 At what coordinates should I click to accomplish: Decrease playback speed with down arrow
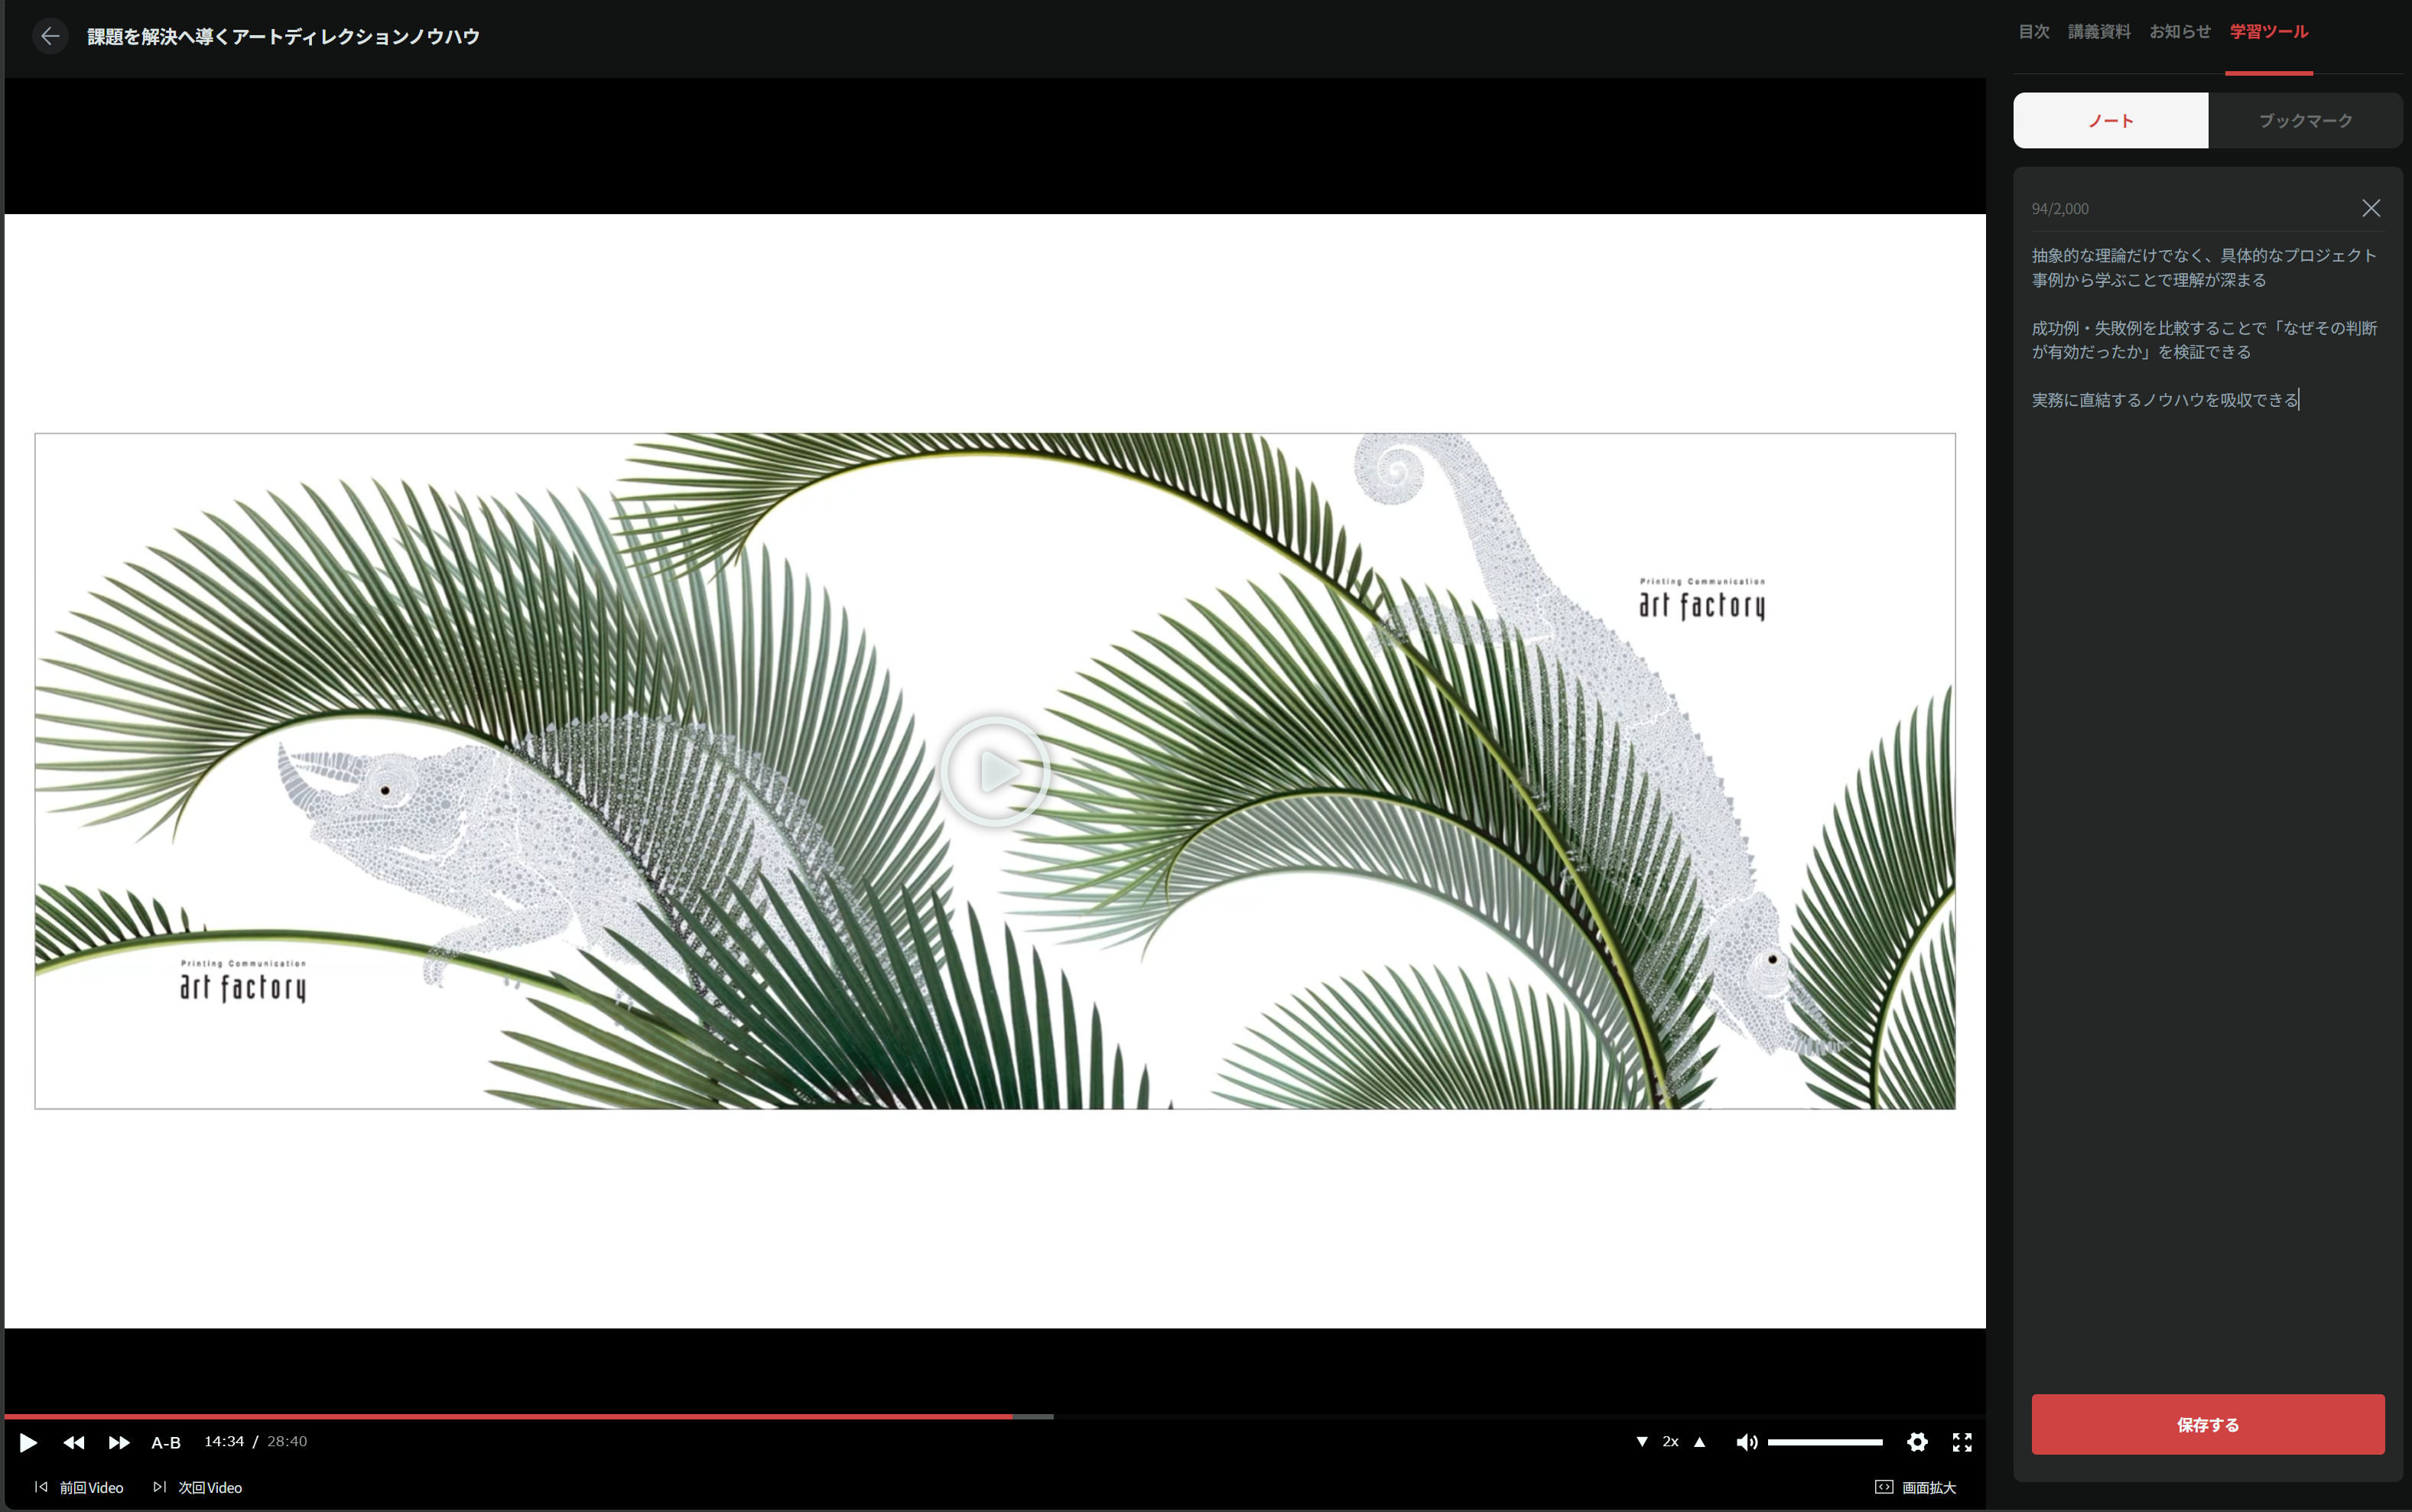click(x=1641, y=1442)
